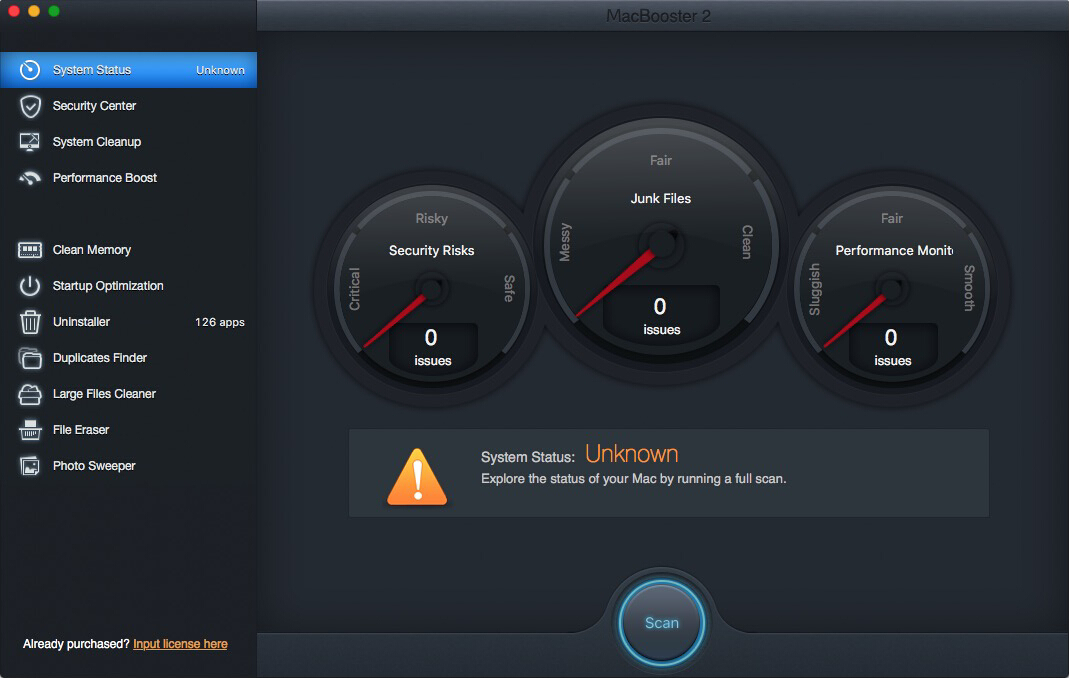The height and width of the screenshot is (678, 1069).
Task: Click the 'Smooth' label on Performance gauge
Action: tap(969, 288)
